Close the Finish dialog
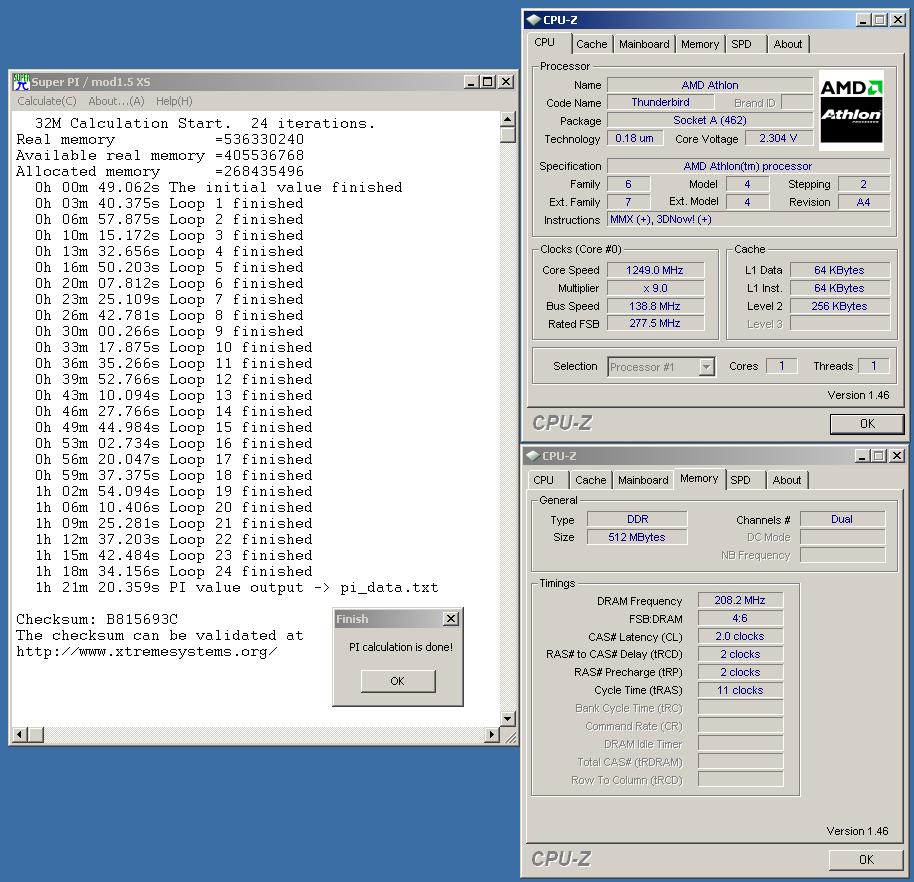 pos(451,619)
